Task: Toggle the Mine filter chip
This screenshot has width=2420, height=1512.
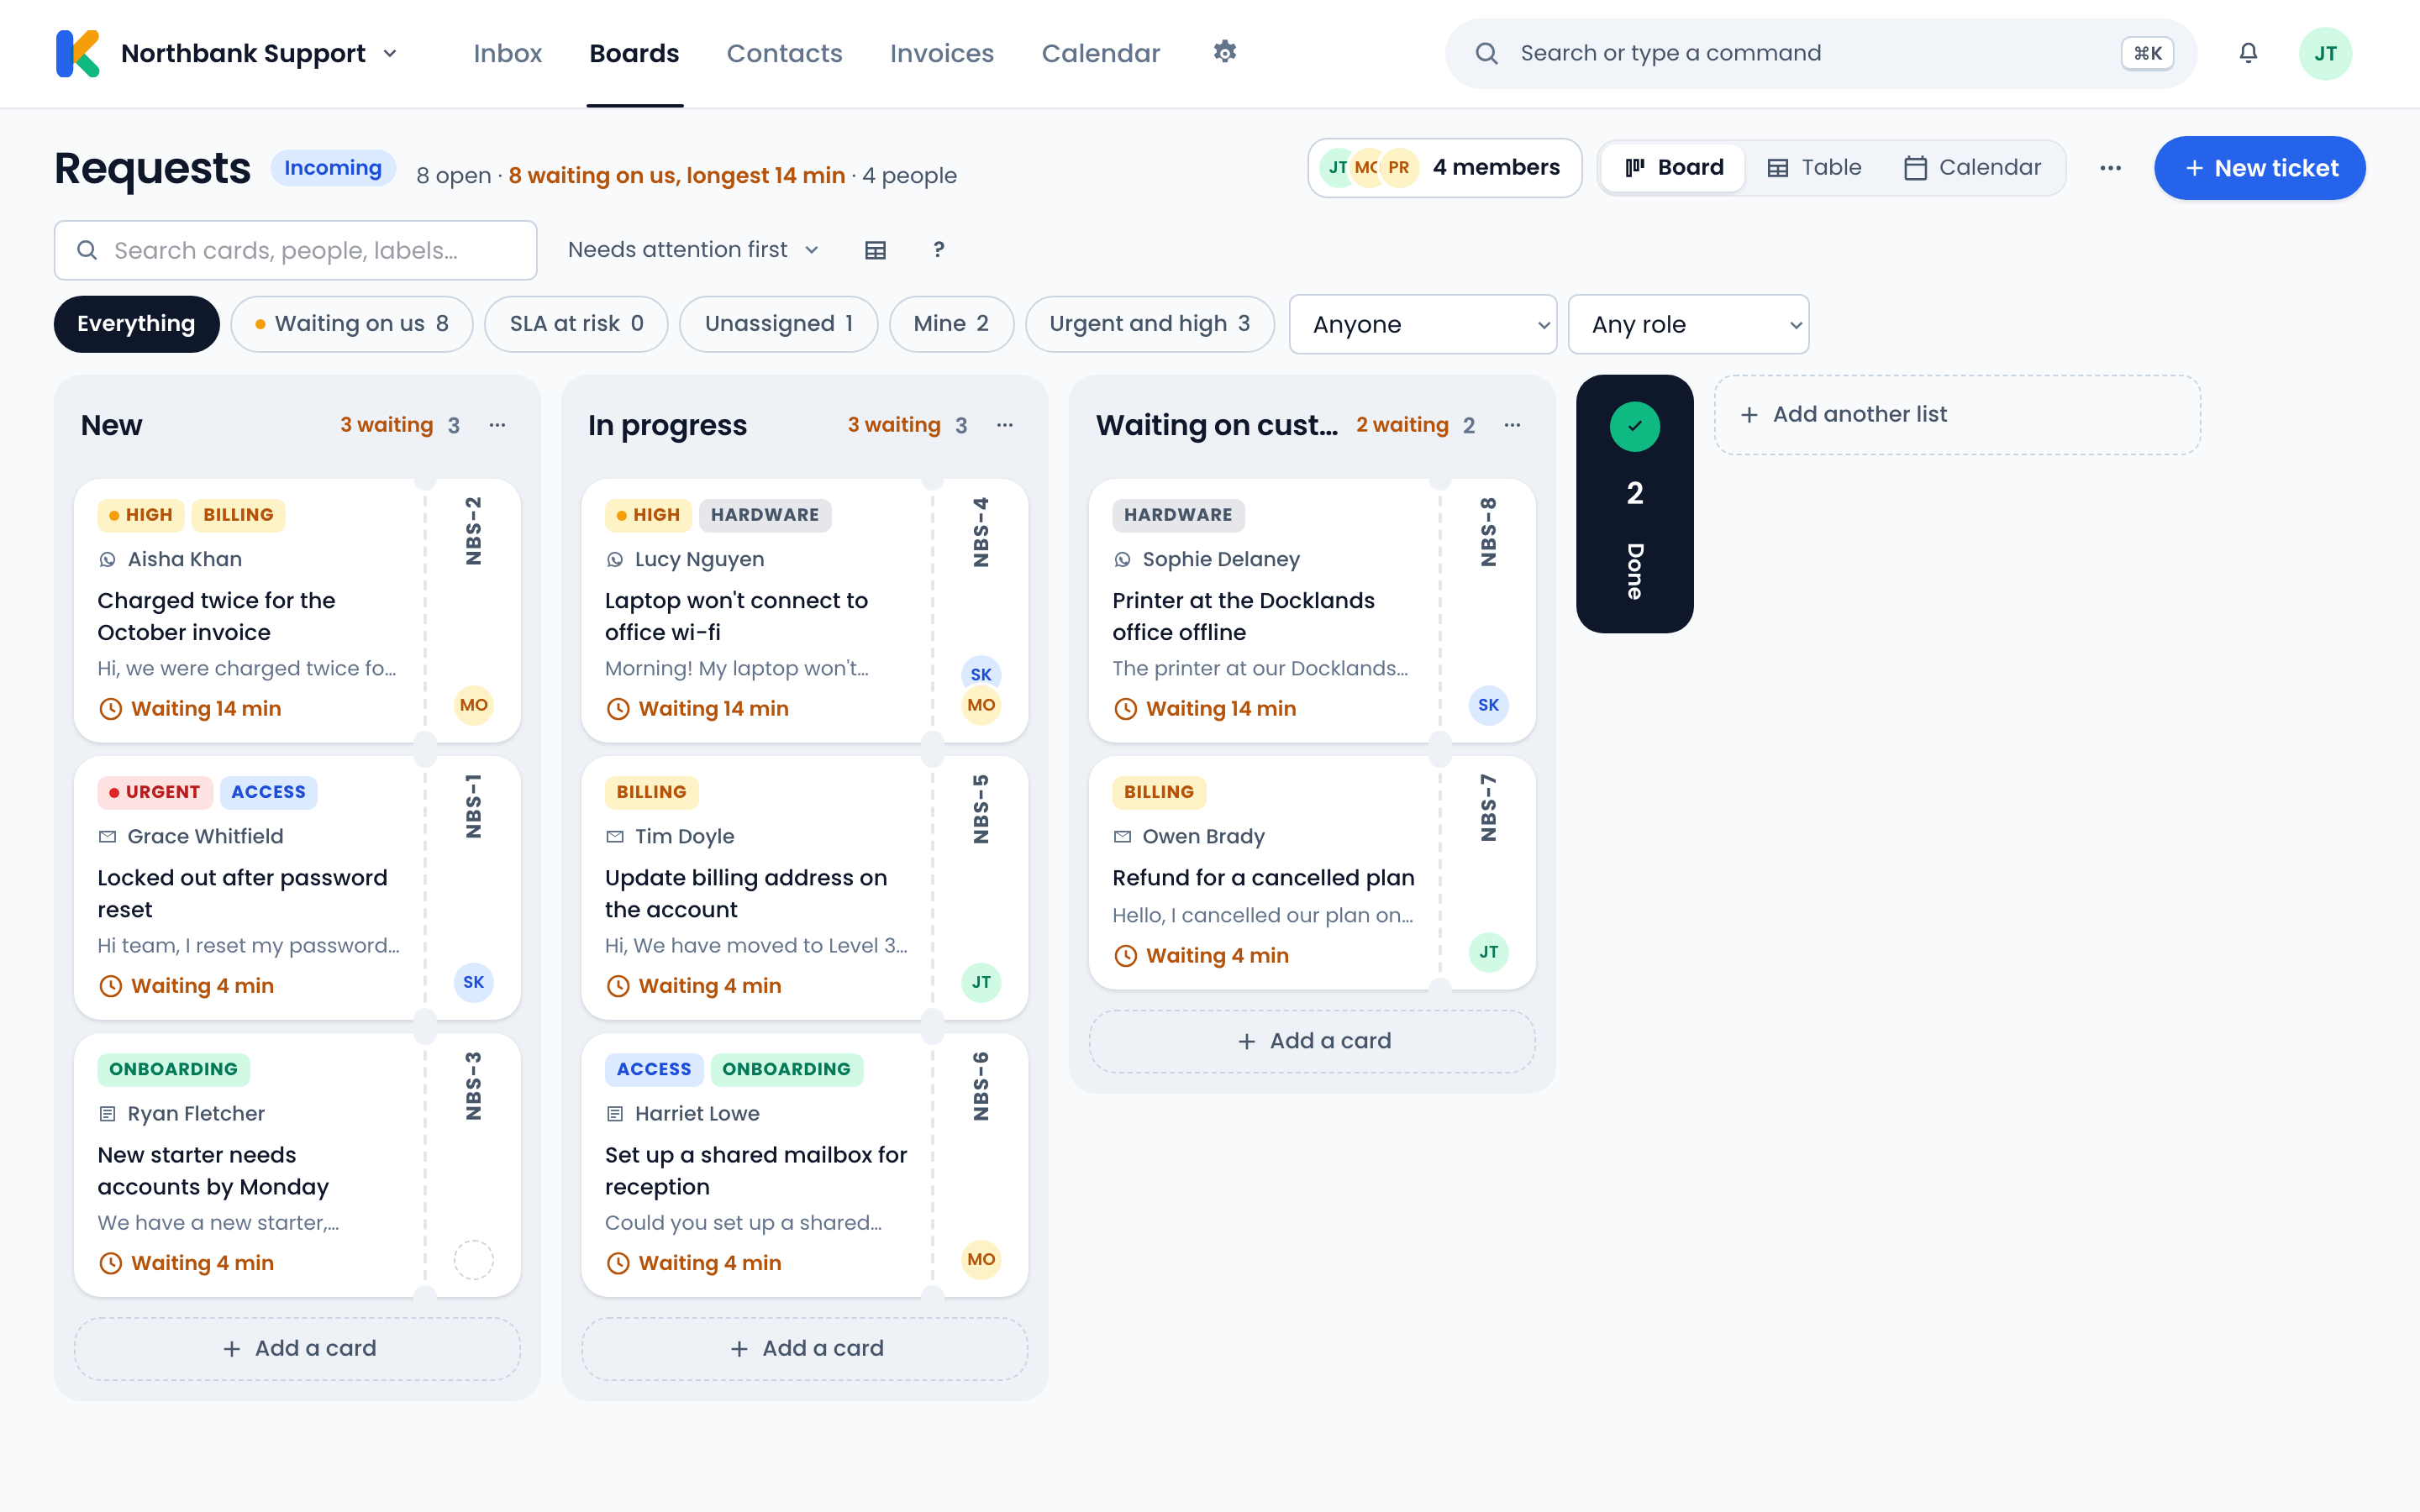Action: (x=951, y=324)
